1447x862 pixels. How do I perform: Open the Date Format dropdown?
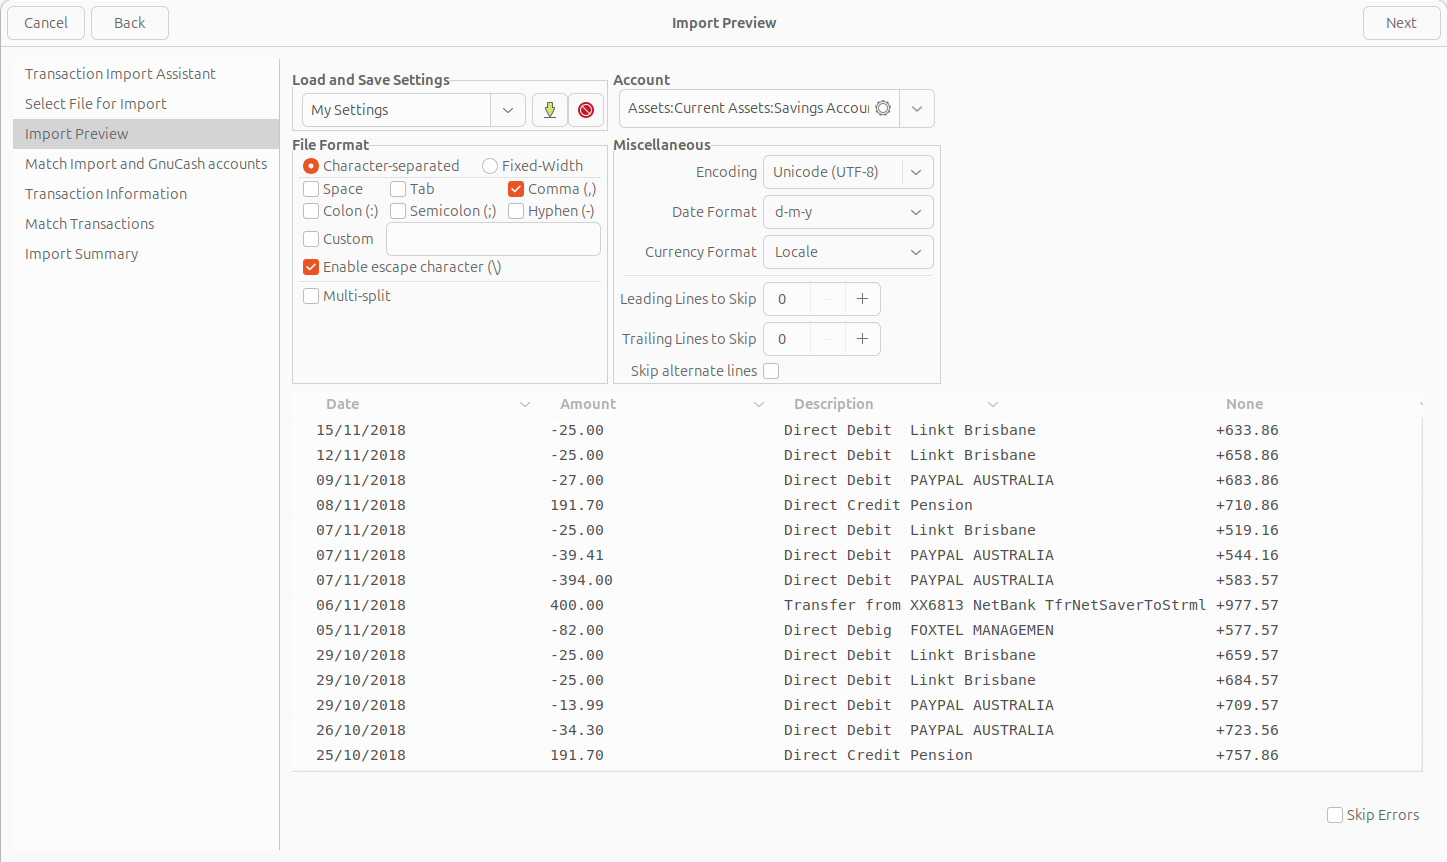point(848,212)
